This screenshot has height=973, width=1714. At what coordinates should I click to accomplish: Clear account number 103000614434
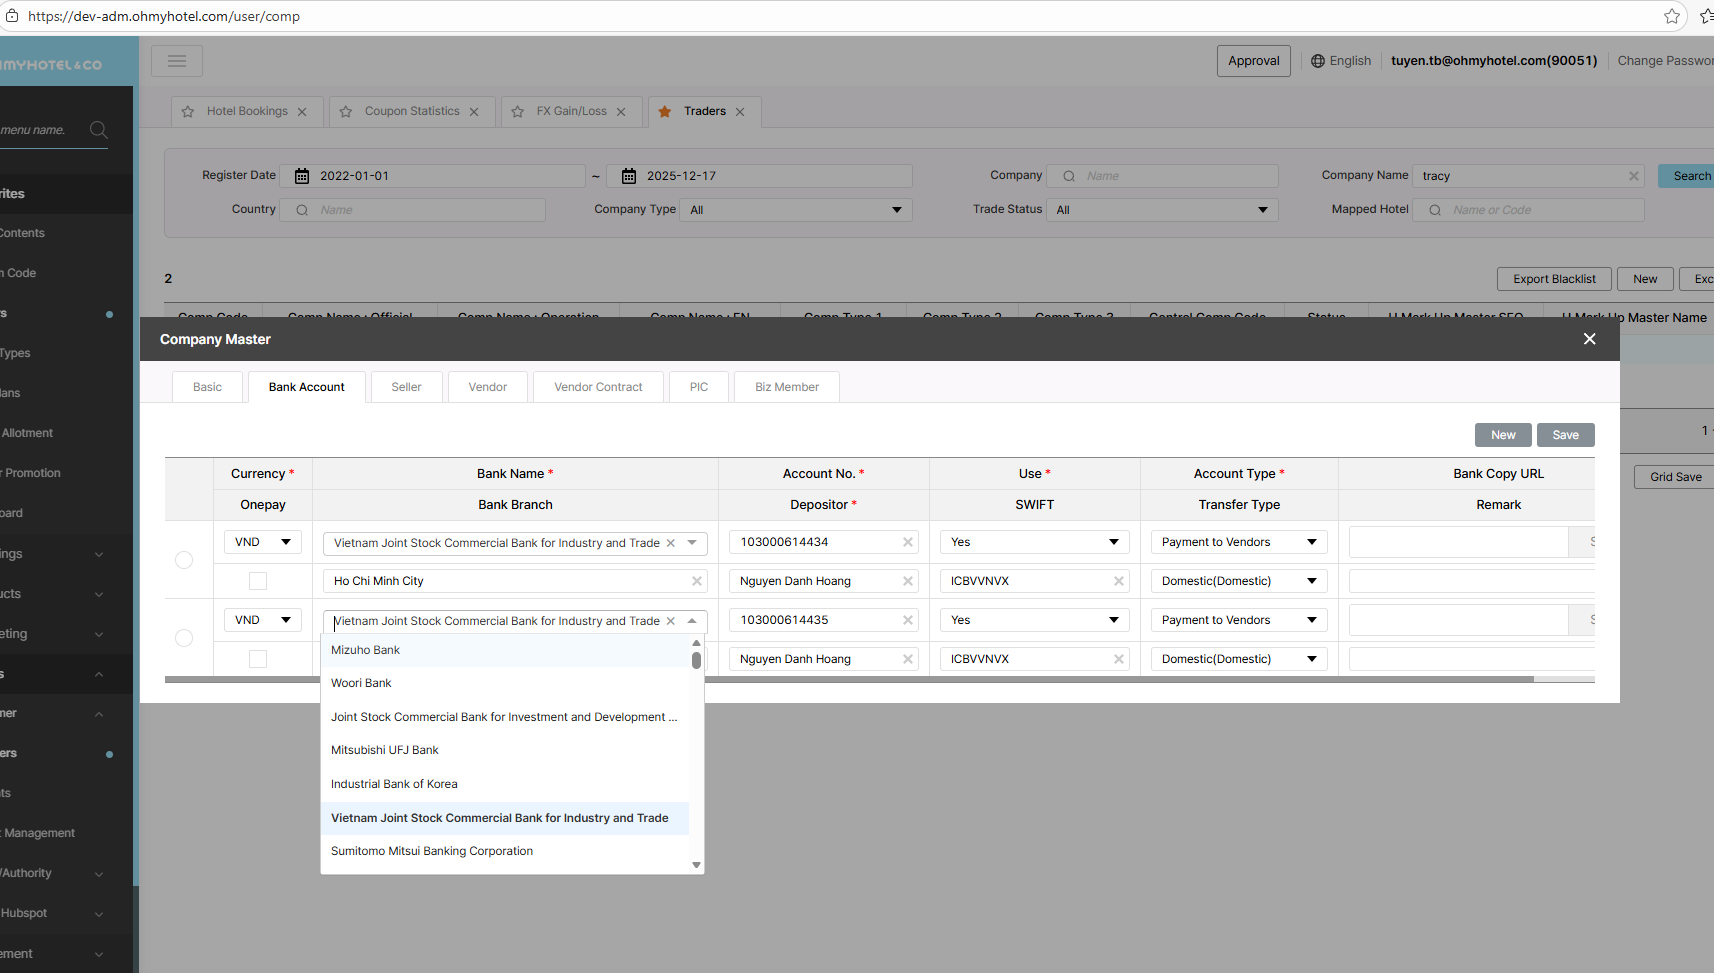[x=908, y=542]
